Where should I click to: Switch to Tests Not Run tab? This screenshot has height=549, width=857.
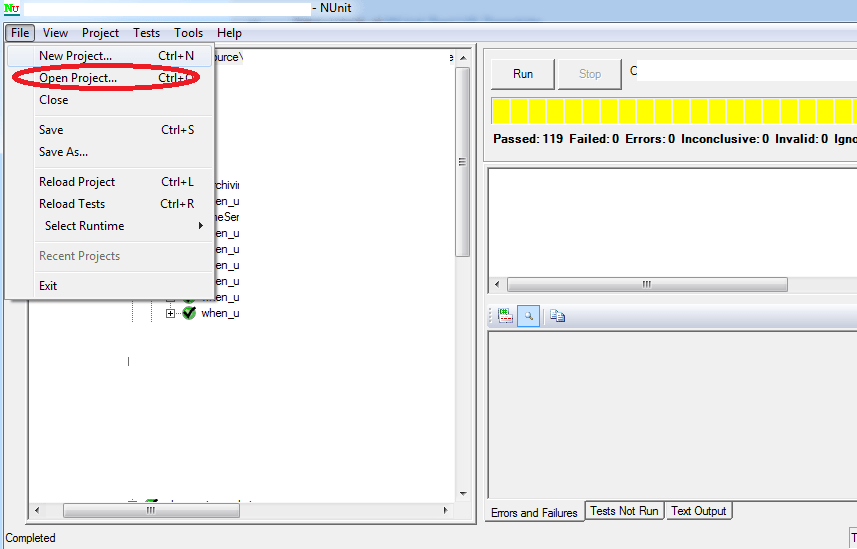[x=624, y=511]
